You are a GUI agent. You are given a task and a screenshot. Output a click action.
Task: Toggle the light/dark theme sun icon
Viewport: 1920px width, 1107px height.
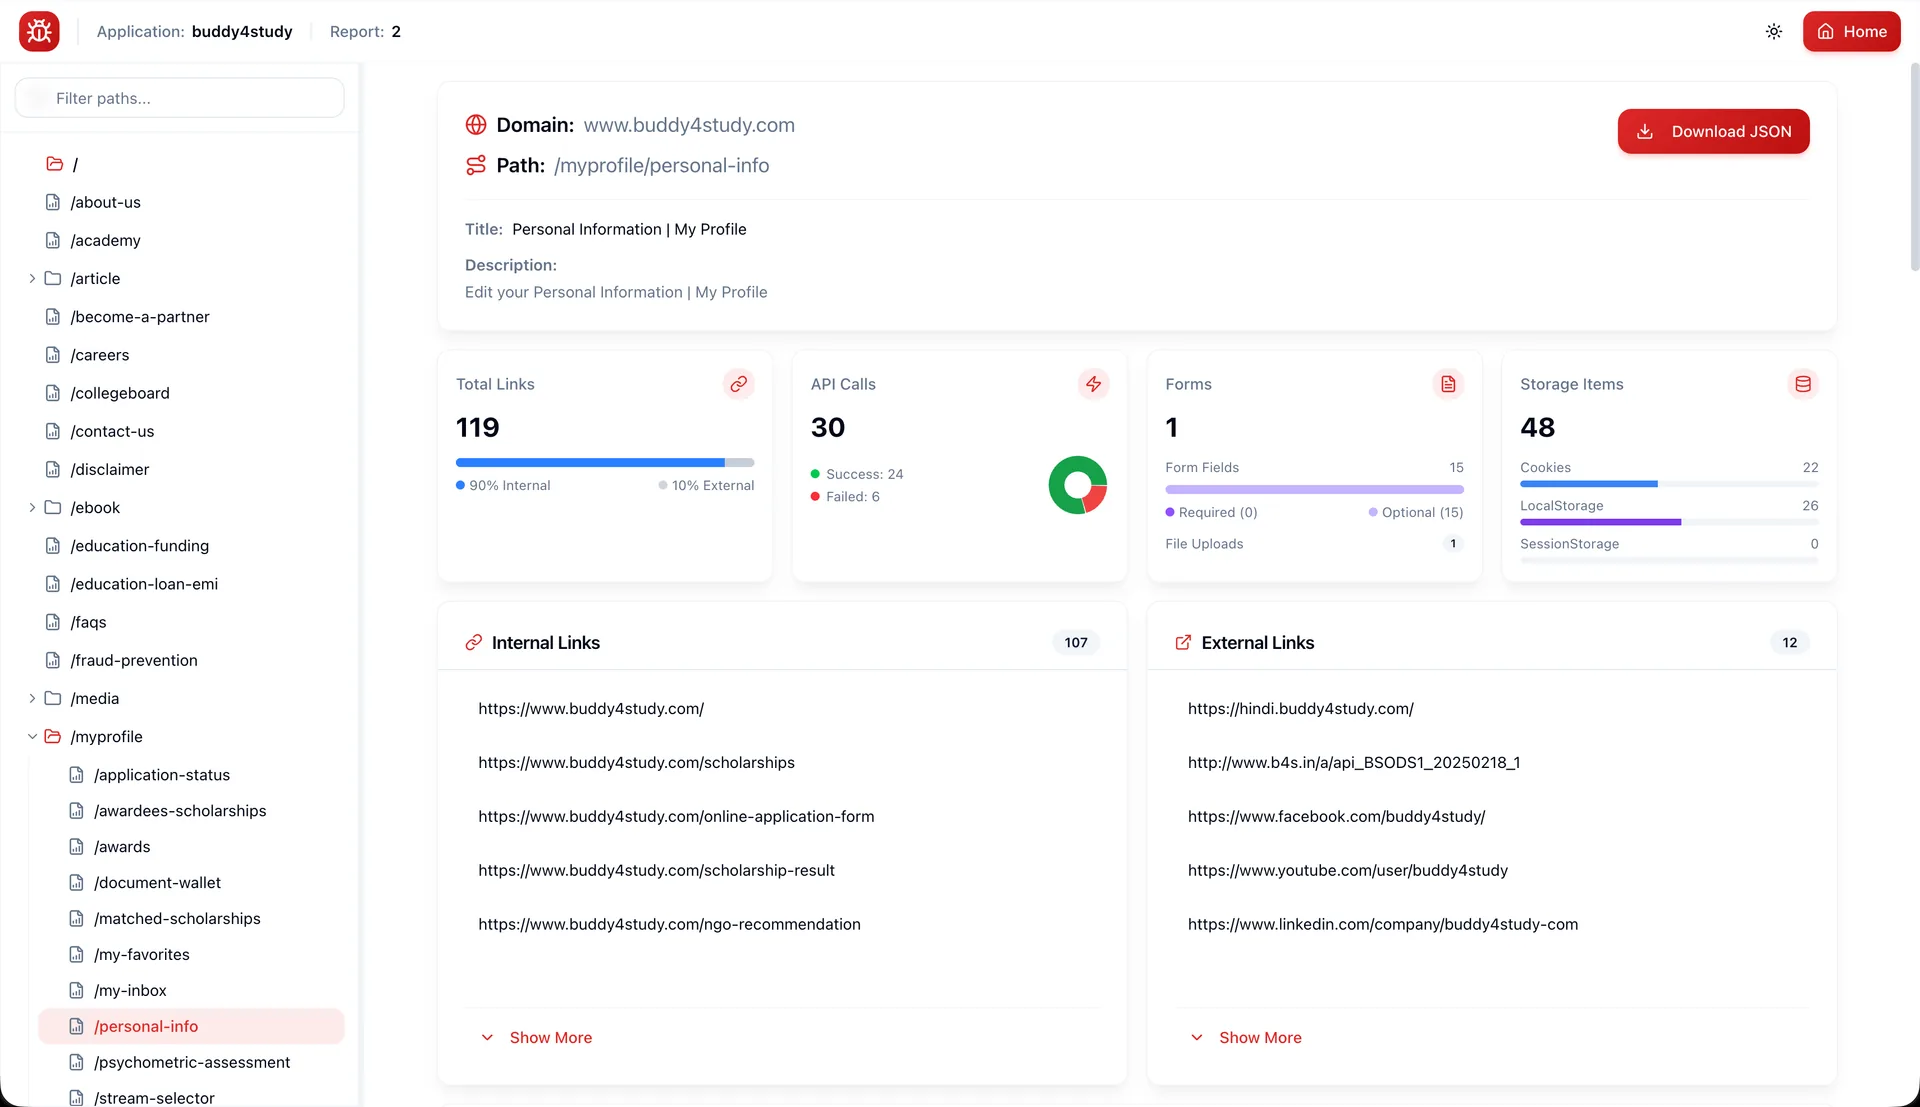tap(1774, 31)
